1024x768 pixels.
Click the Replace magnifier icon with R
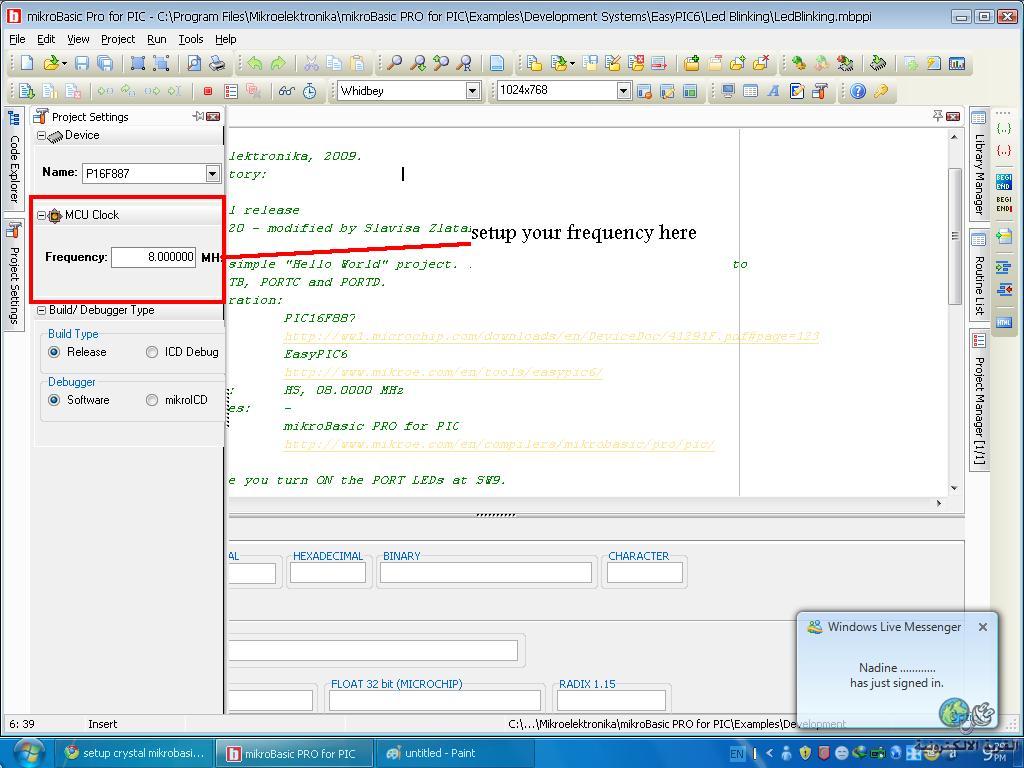click(x=464, y=63)
